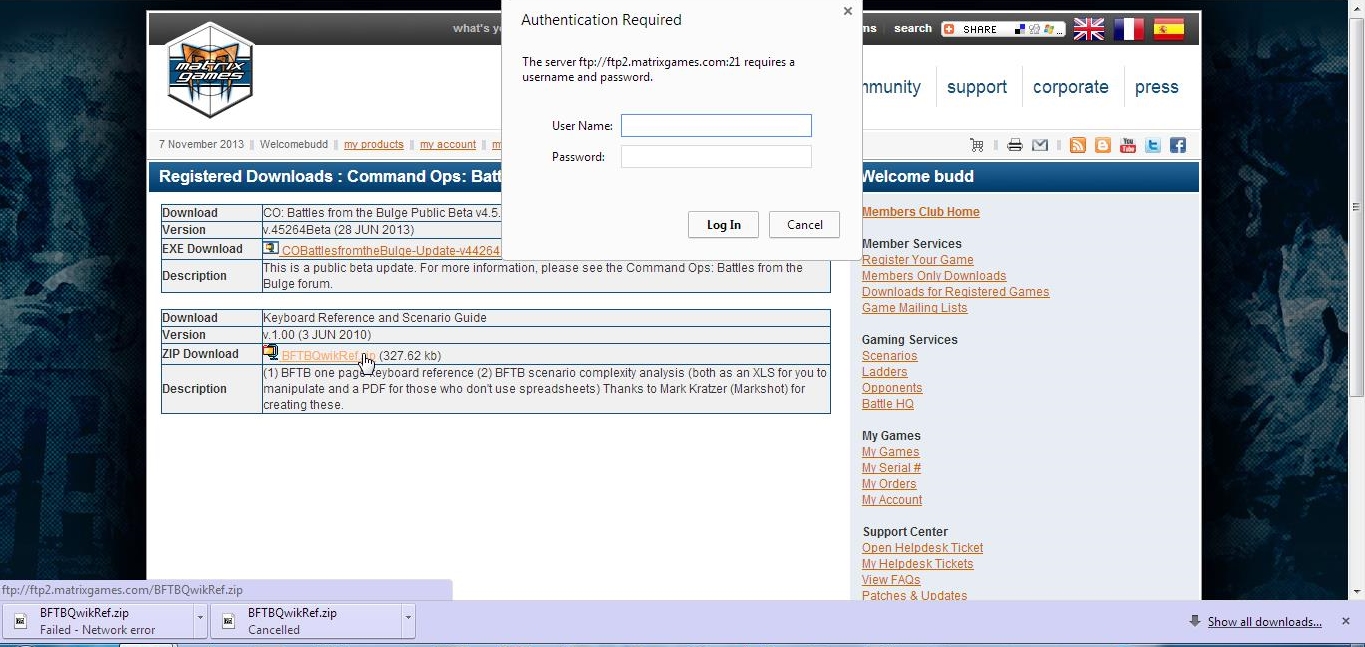Click the User Name input field
This screenshot has height=647, width=1365.
click(716, 125)
